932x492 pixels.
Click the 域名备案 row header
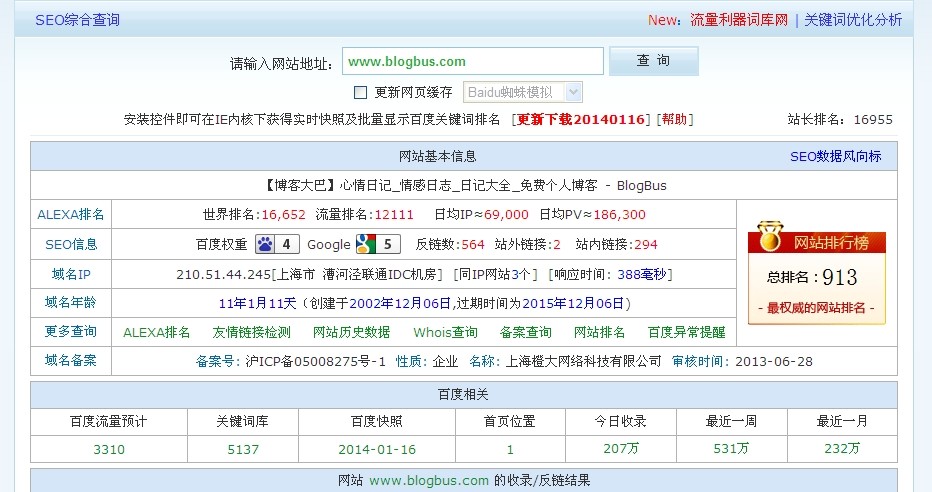click(x=71, y=360)
